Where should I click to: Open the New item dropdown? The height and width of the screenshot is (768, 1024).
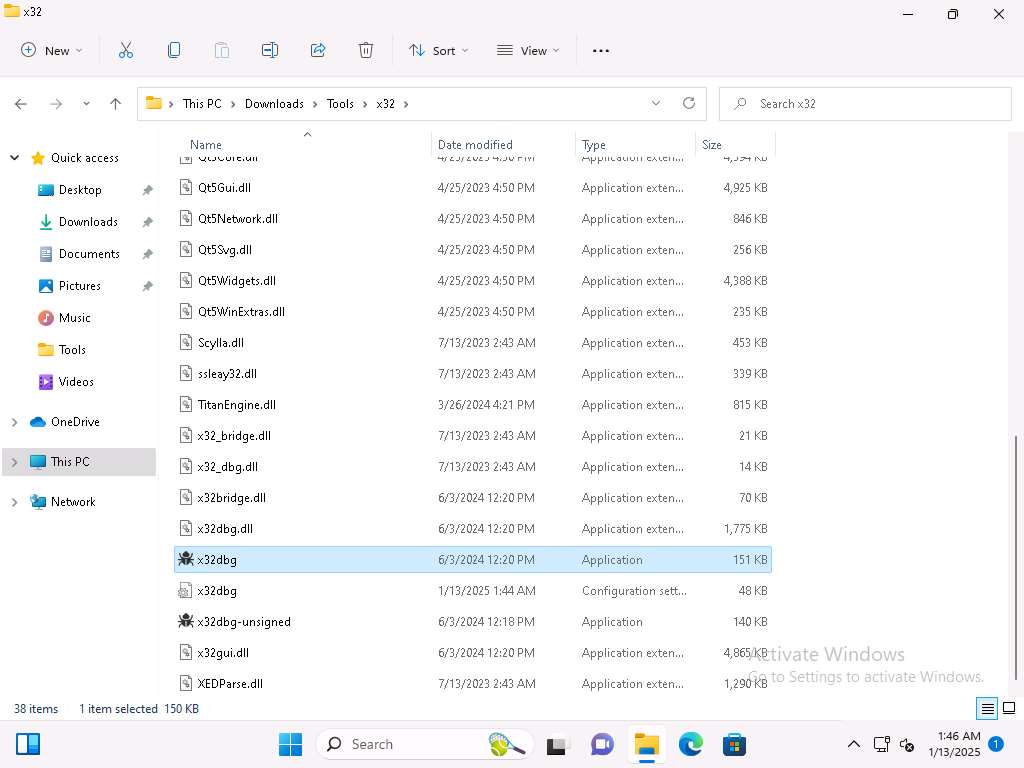click(x=52, y=50)
